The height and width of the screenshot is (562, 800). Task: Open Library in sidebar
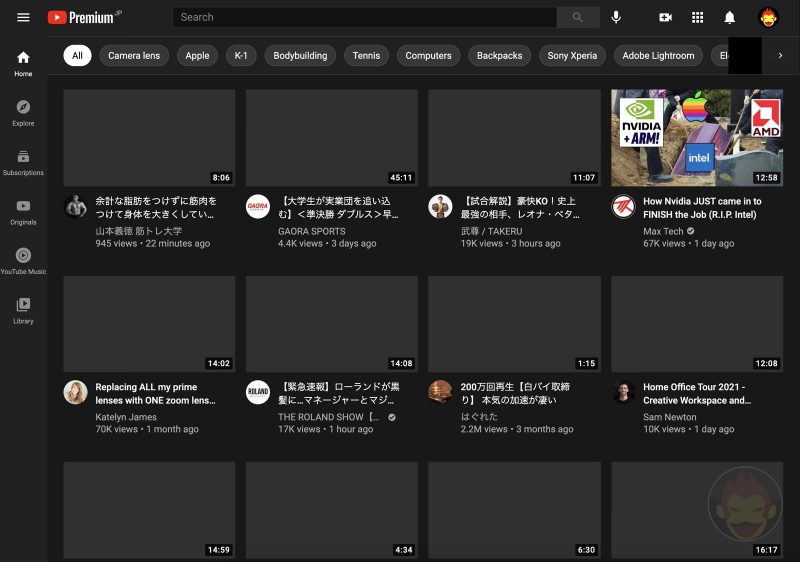23,311
